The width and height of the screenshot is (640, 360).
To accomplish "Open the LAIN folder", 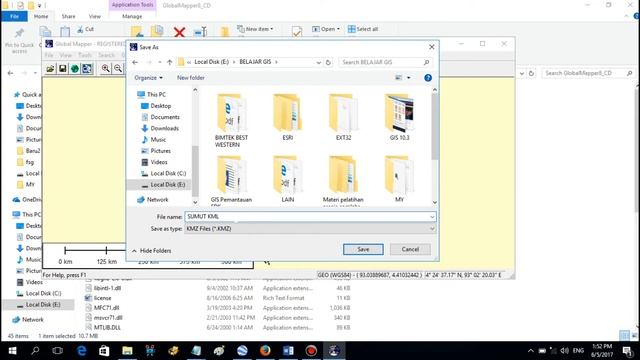I will point(287,179).
